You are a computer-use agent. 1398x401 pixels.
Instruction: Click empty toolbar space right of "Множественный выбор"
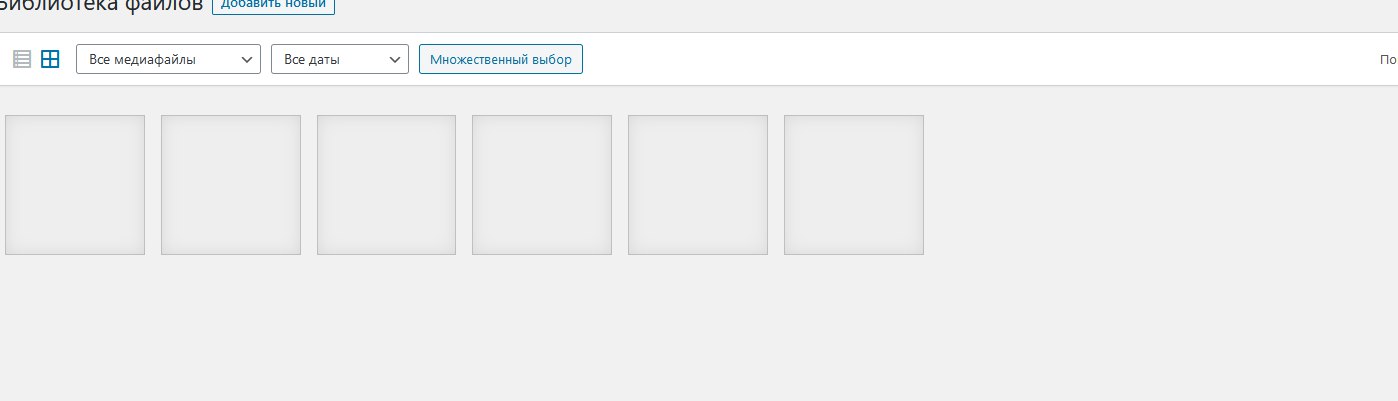tap(980, 59)
